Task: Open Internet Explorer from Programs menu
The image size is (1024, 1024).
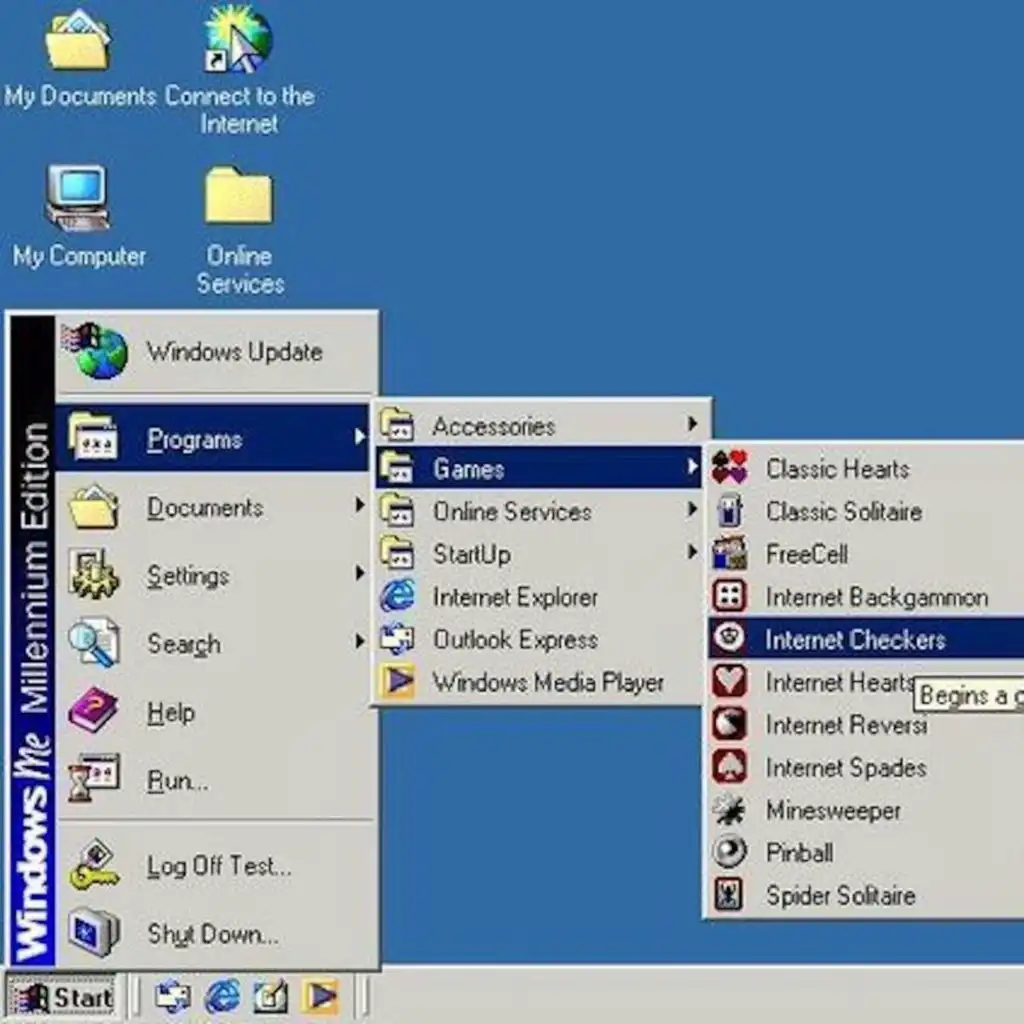Action: pyautogui.click(x=539, y=597)
